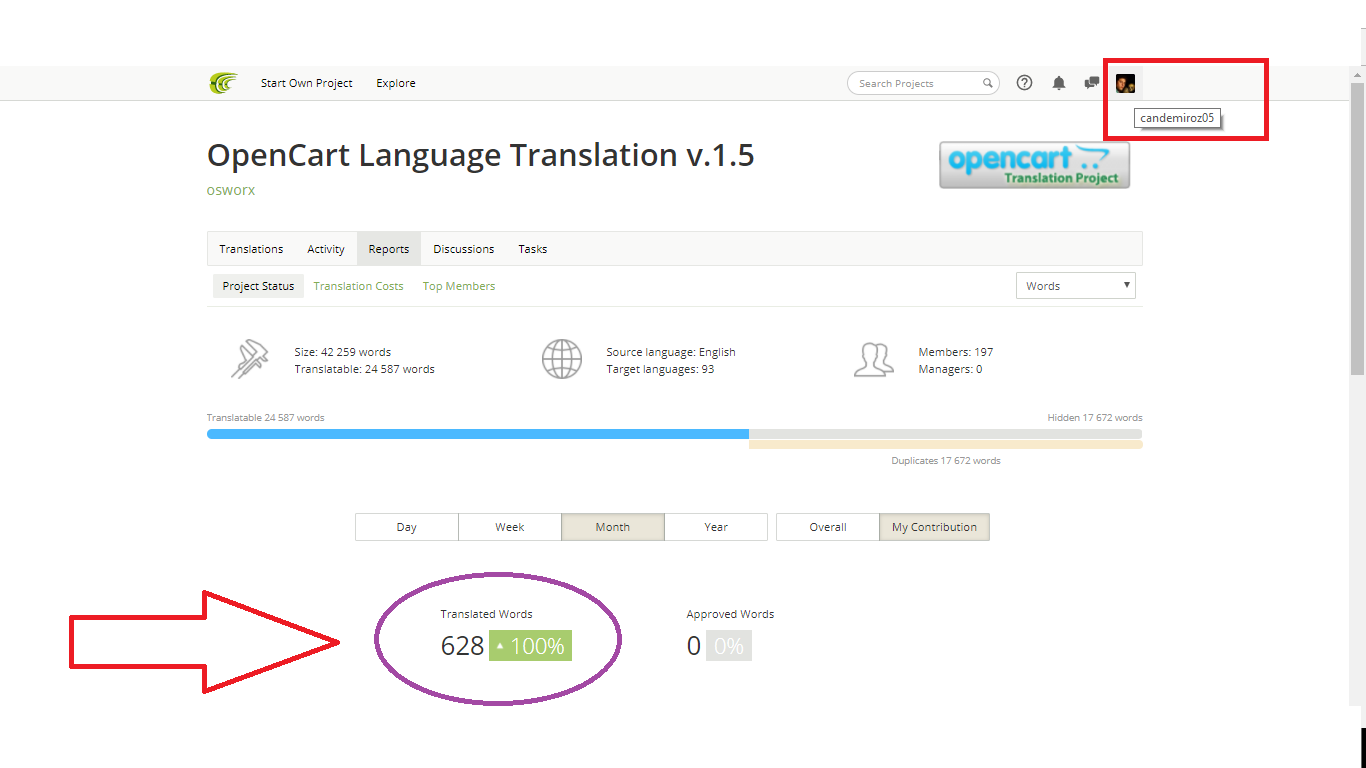Select the Day period toggle
Viewport: 1366px width, 768px height.
[407, 527]
